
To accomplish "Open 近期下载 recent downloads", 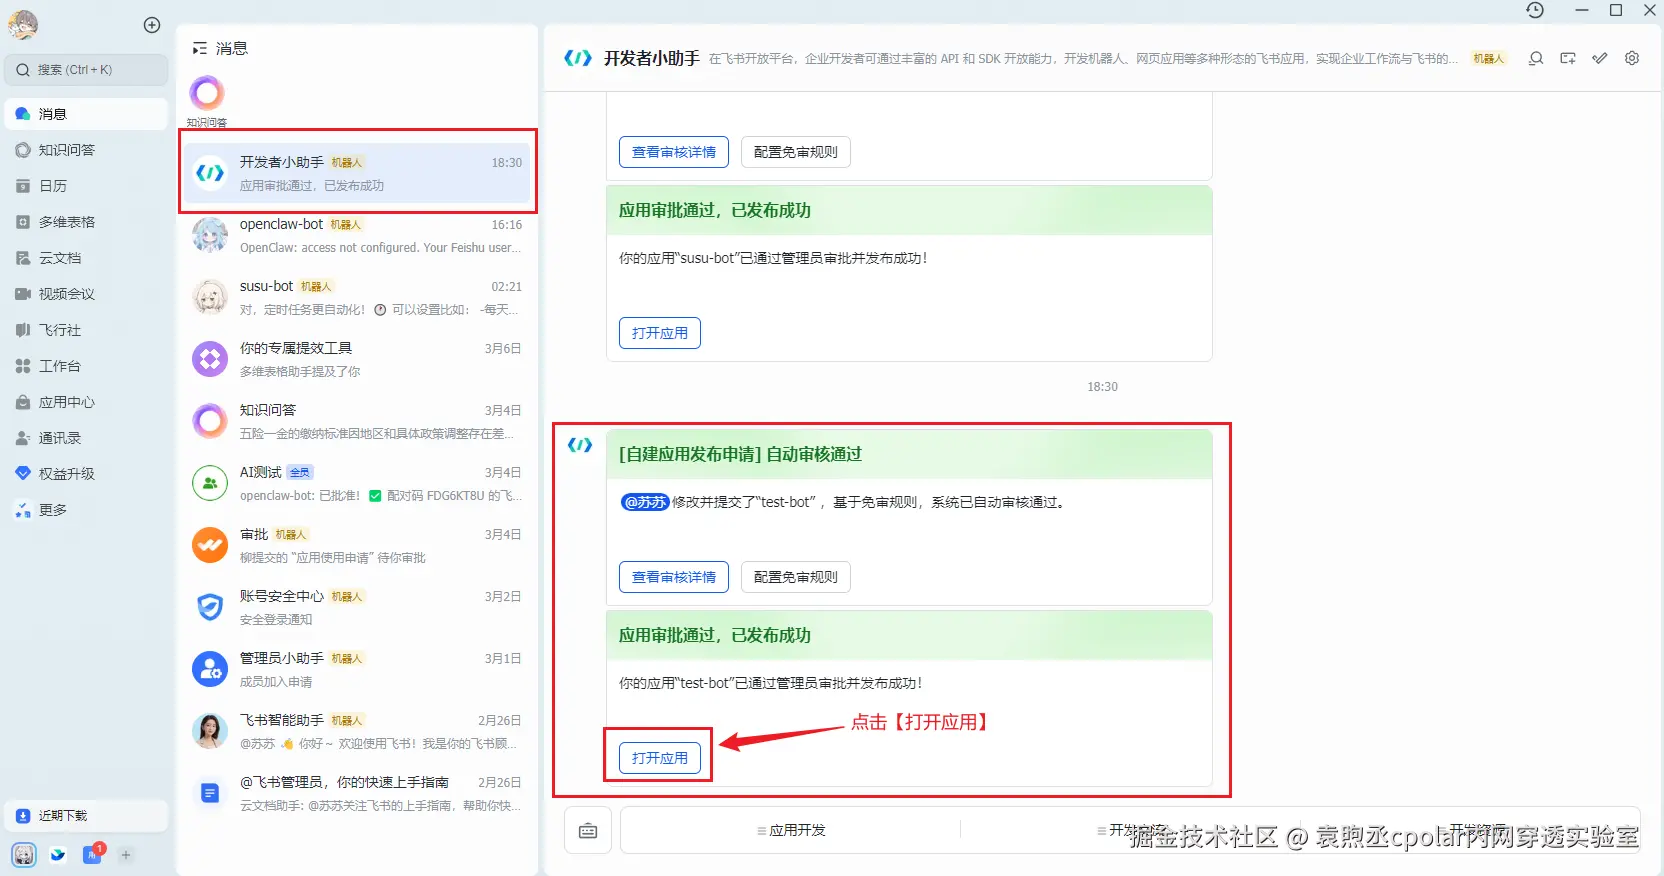I will click(x=86, y=816).
